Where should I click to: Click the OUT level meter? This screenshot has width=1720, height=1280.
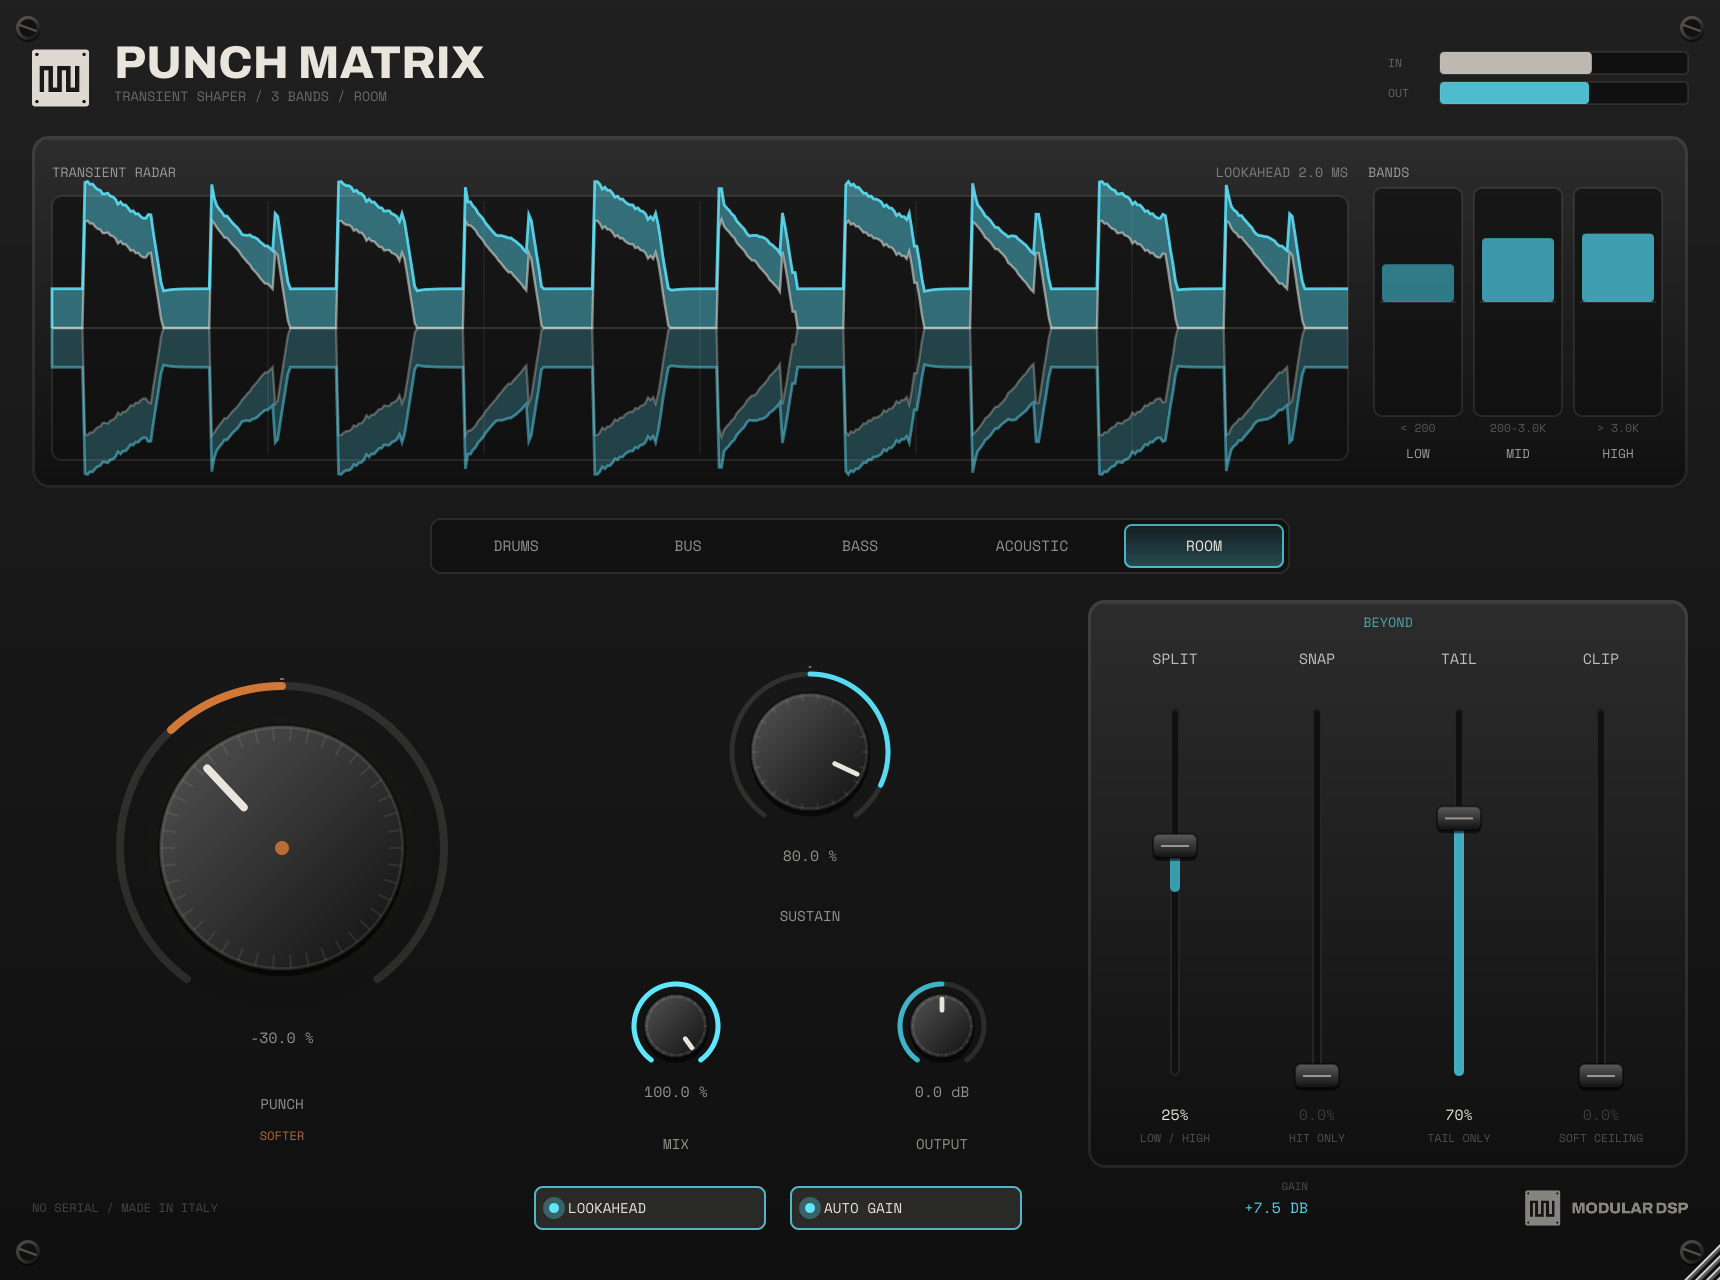[1563, 93]
